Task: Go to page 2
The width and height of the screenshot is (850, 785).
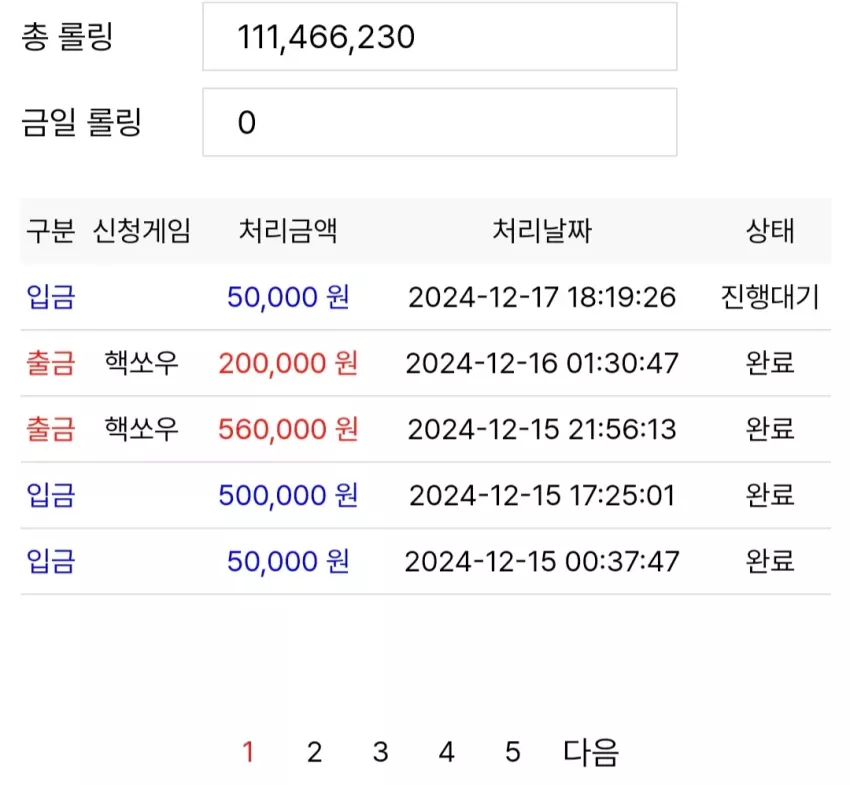Action: 314,752
